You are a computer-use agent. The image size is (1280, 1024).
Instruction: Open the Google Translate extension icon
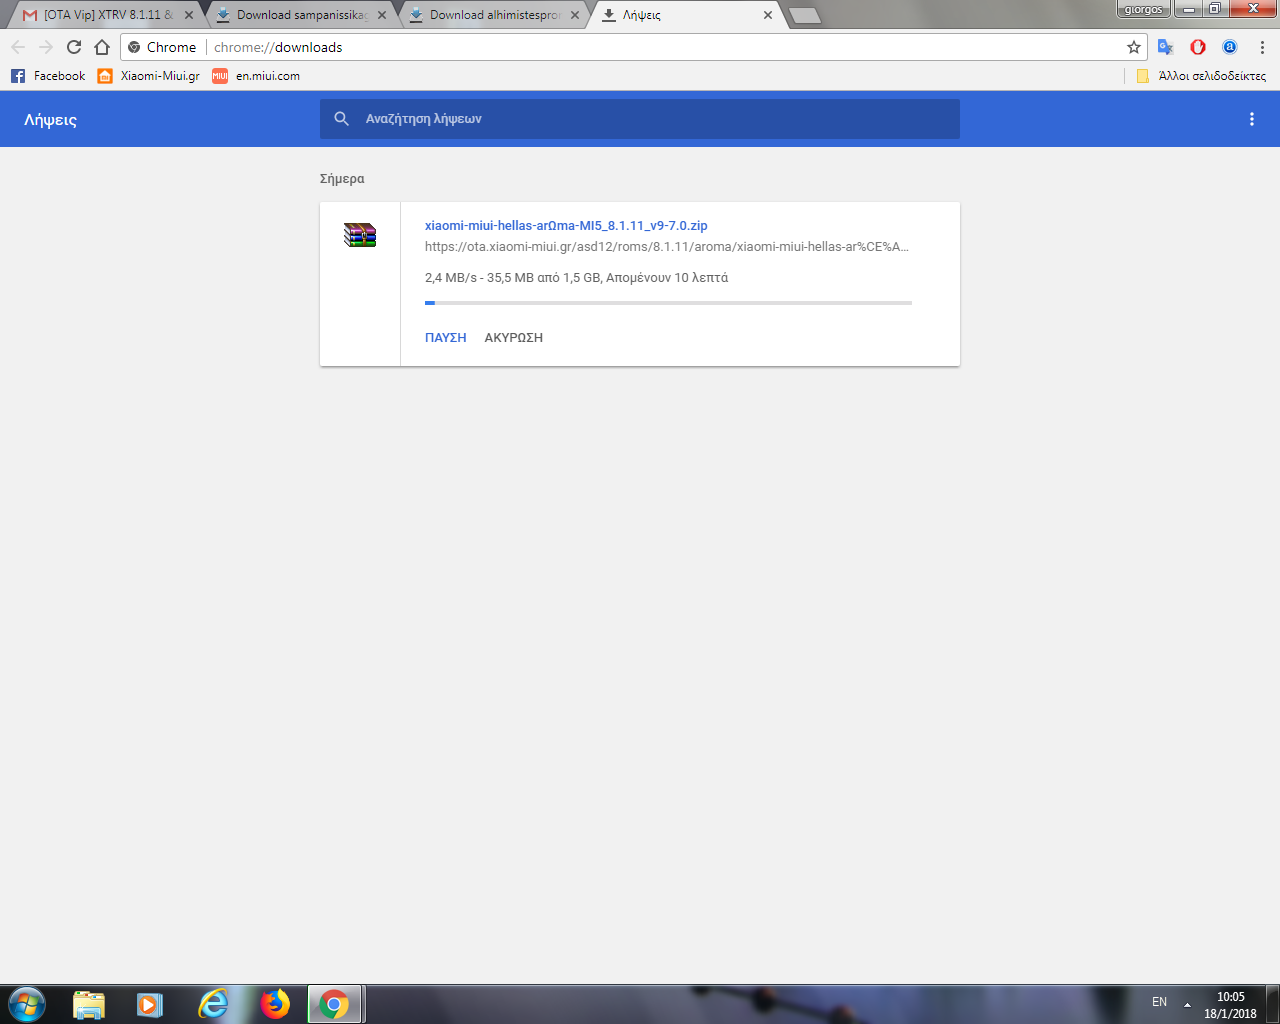point(1165,47)
